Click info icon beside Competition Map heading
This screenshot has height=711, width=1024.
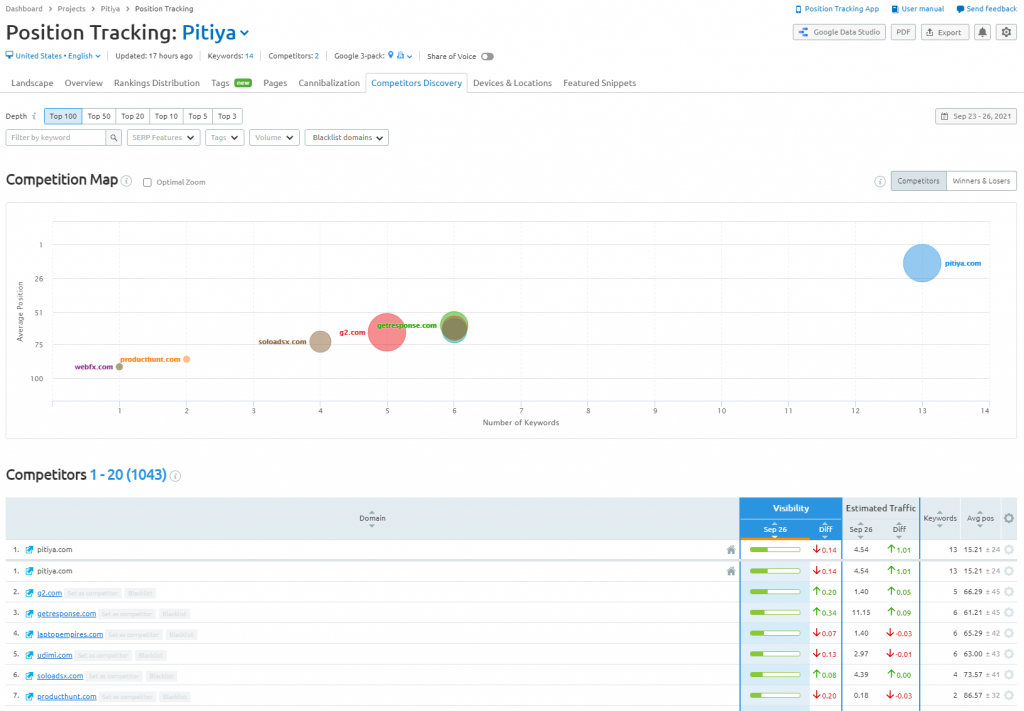coord(127,181)
